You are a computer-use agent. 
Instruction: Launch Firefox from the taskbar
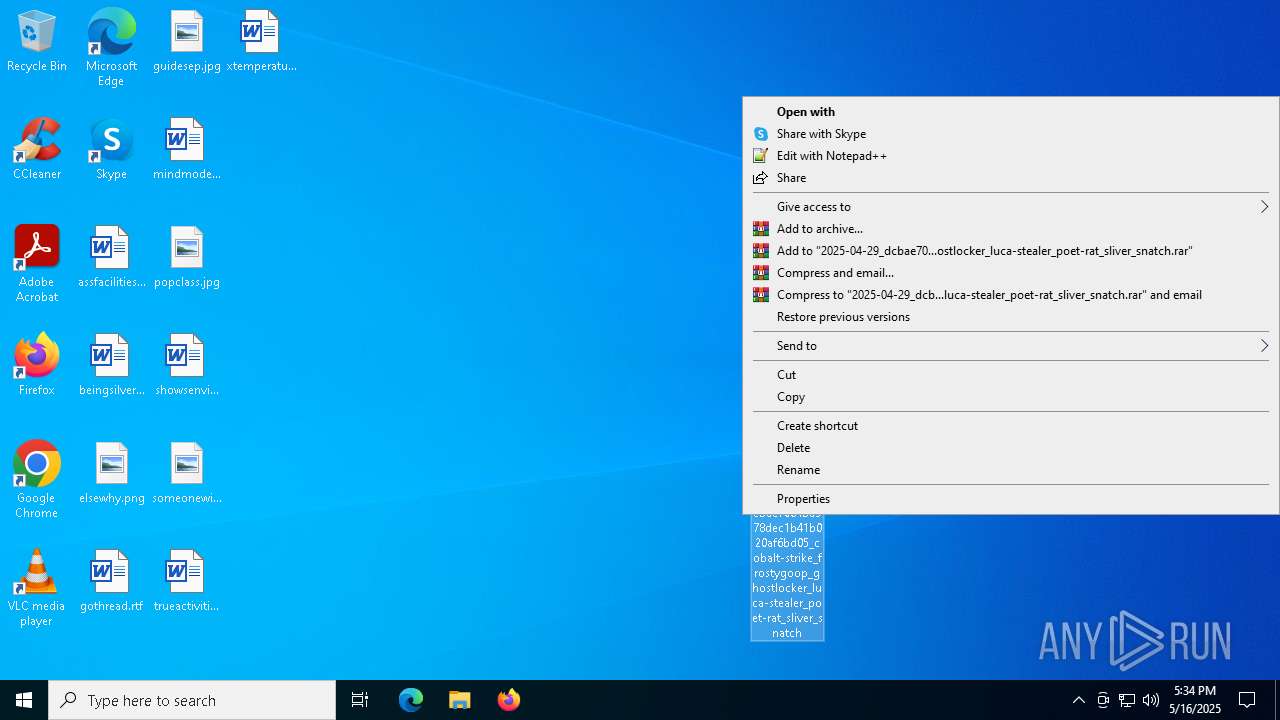click(508, 700)
